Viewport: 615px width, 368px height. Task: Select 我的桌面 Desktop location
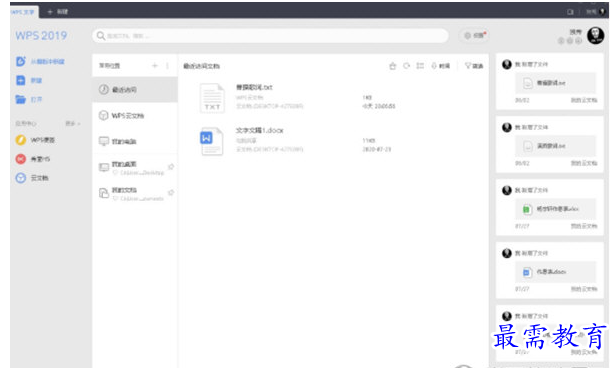[135, 167]
